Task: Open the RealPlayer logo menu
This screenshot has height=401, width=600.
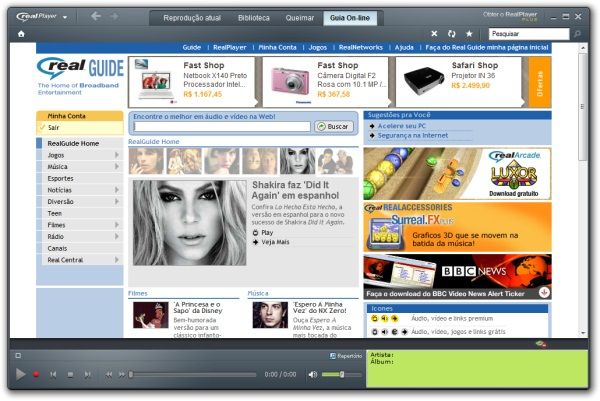Action: coord(41,17)
